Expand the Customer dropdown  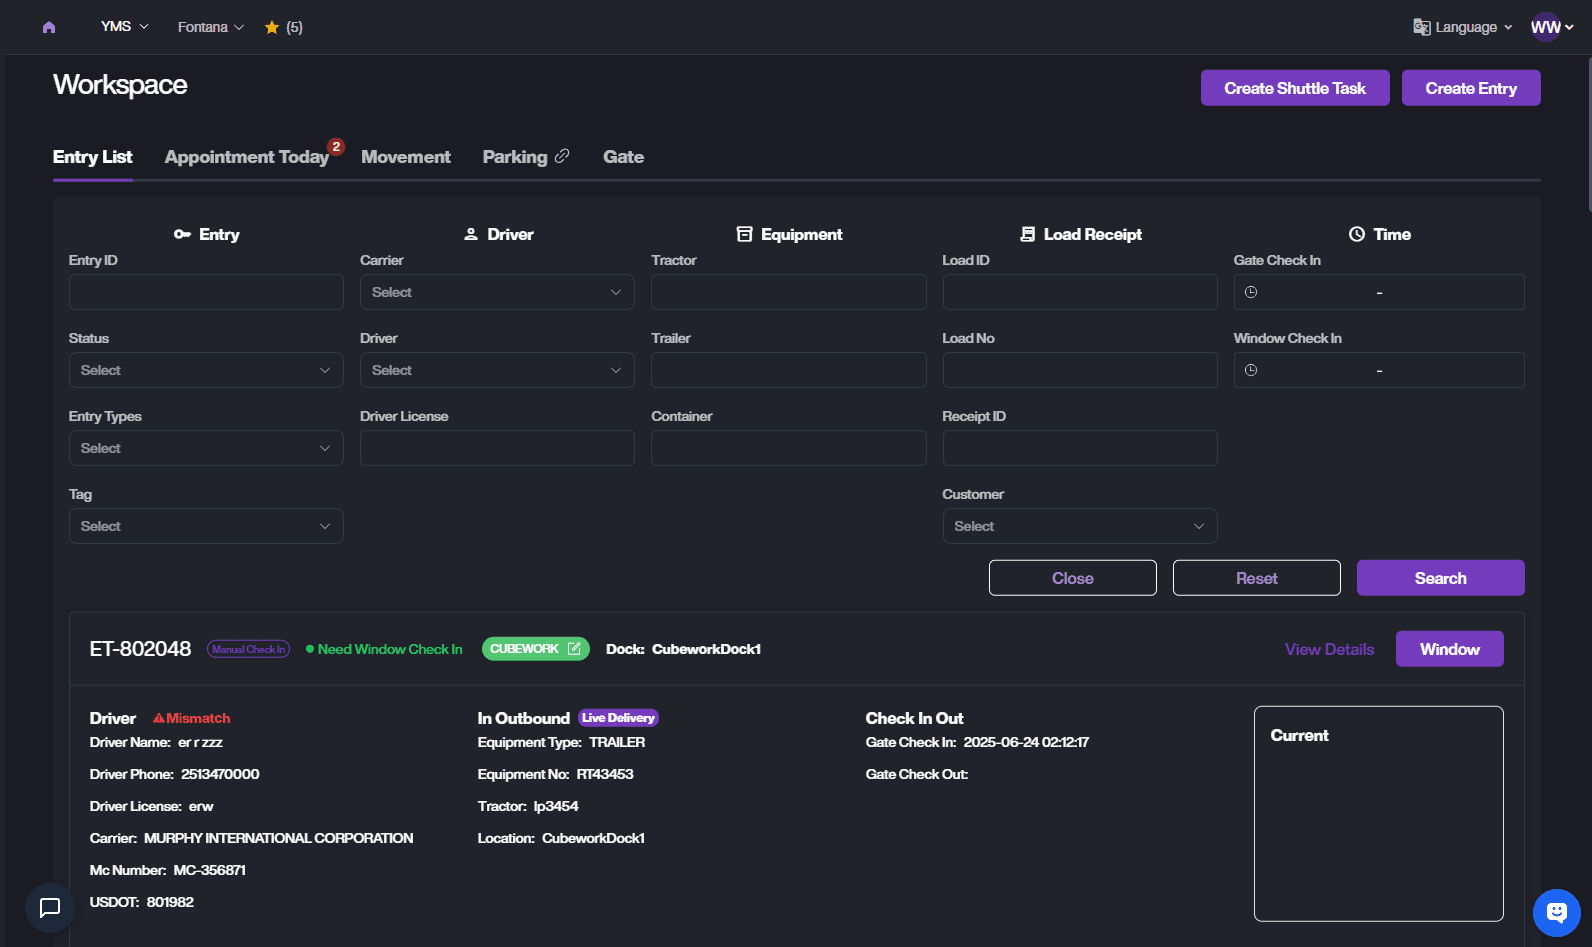[1079, 526]
